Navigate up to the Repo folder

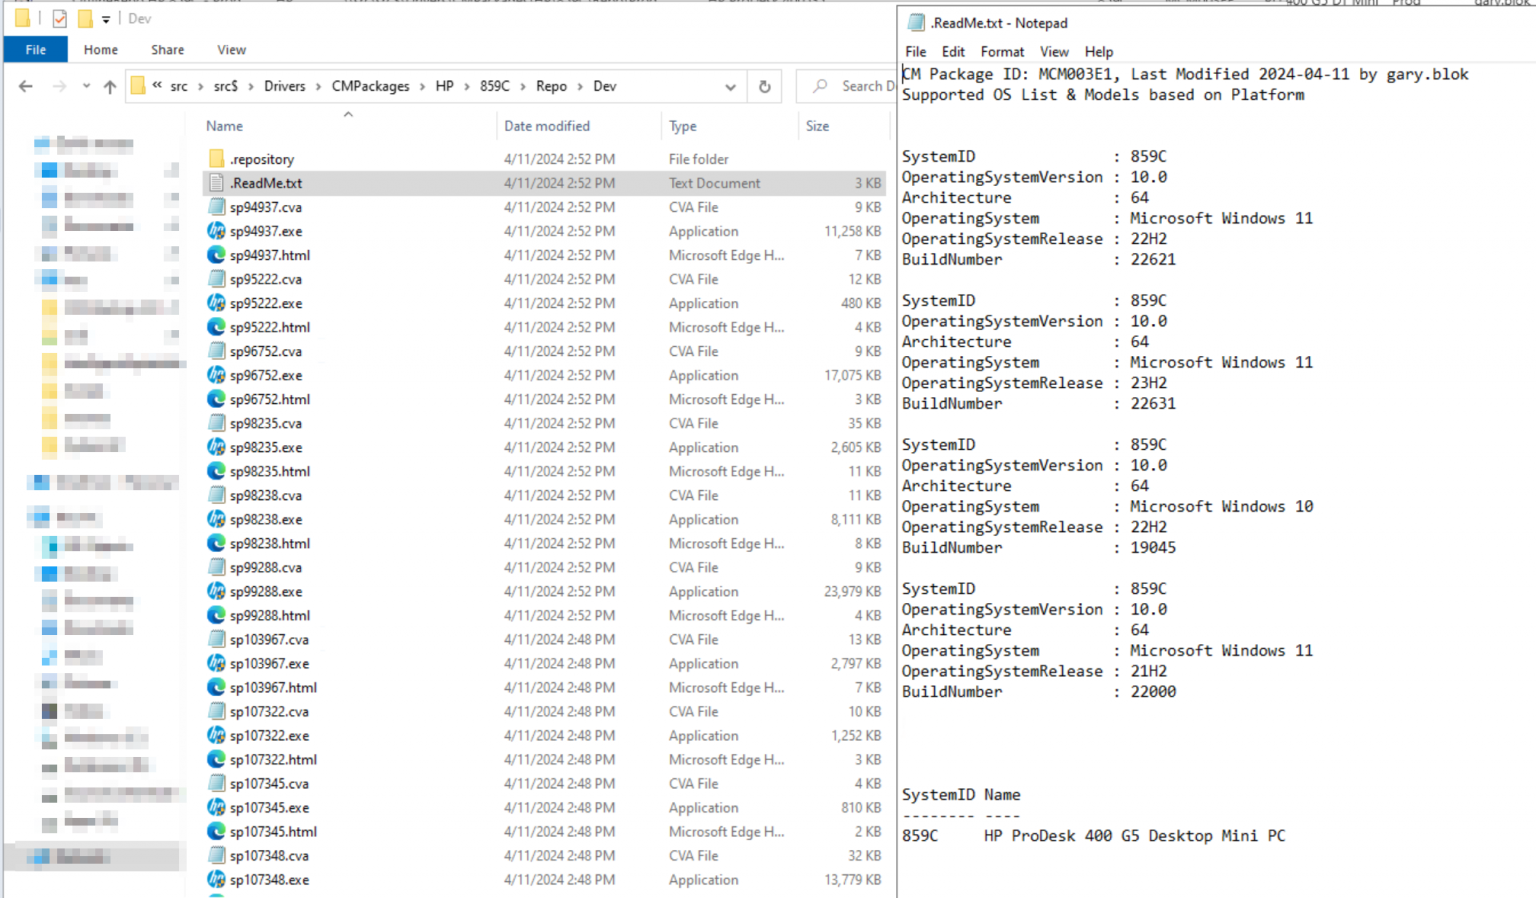click(551, 86)
